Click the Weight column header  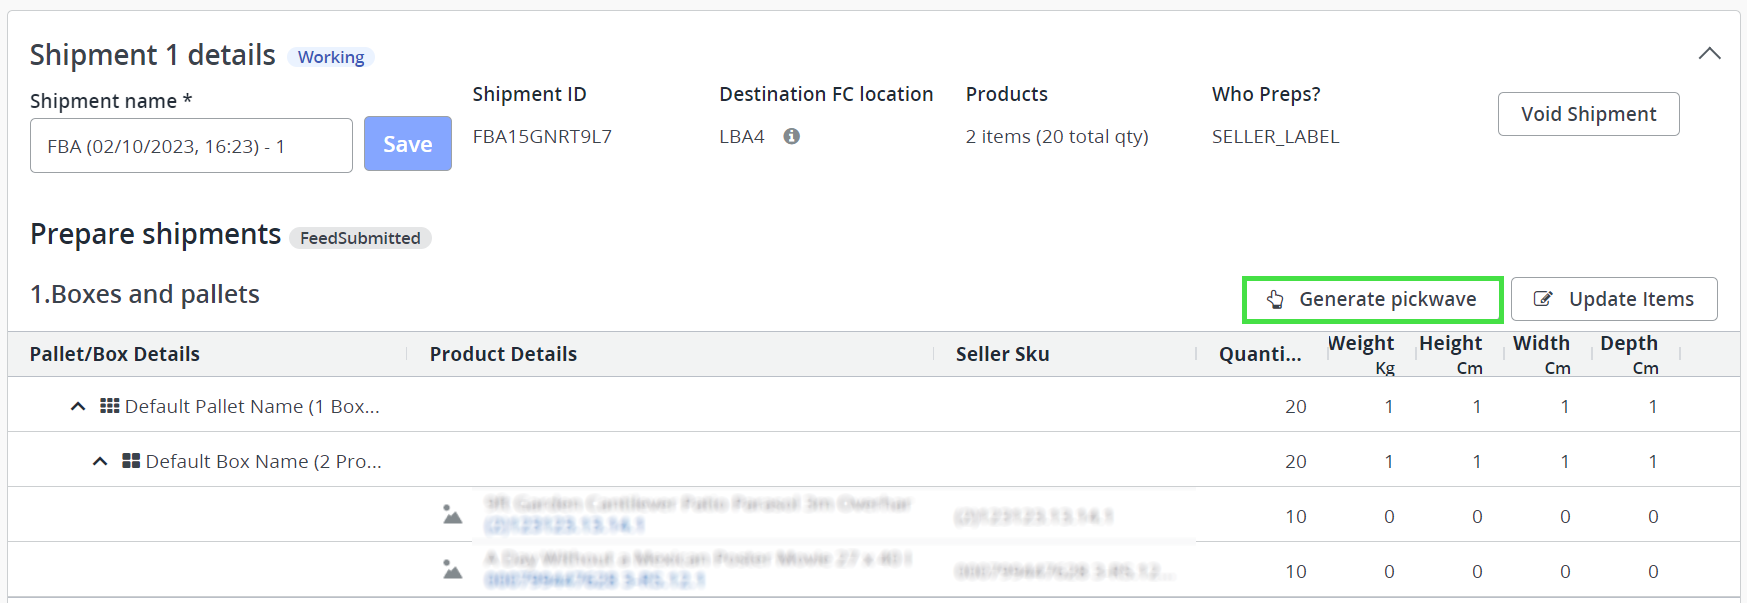click(x=1360, y=344)
